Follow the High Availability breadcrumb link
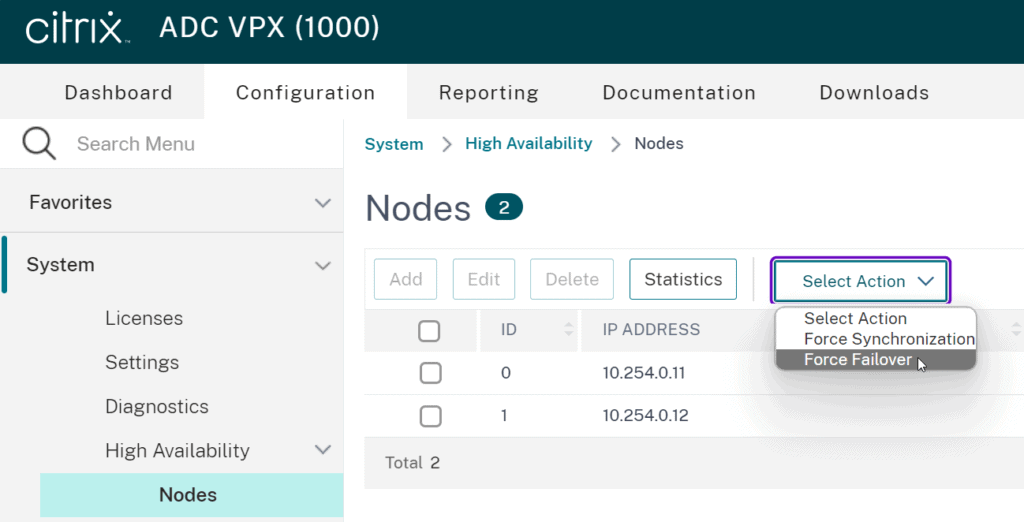Image resolution: width=1024 pixels, height=522 pixels. [529, 144]
